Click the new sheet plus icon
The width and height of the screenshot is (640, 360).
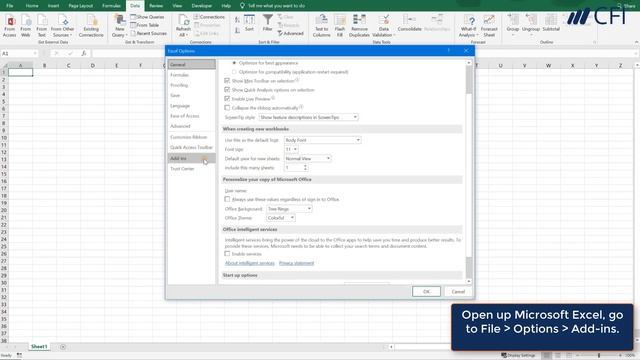point(63,347)
